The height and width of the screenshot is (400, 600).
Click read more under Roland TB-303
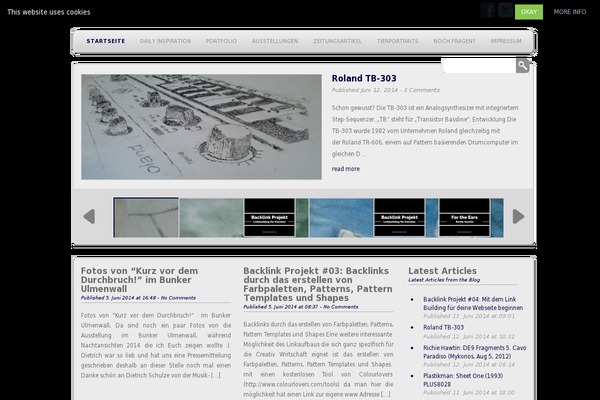tap(346, 169)
